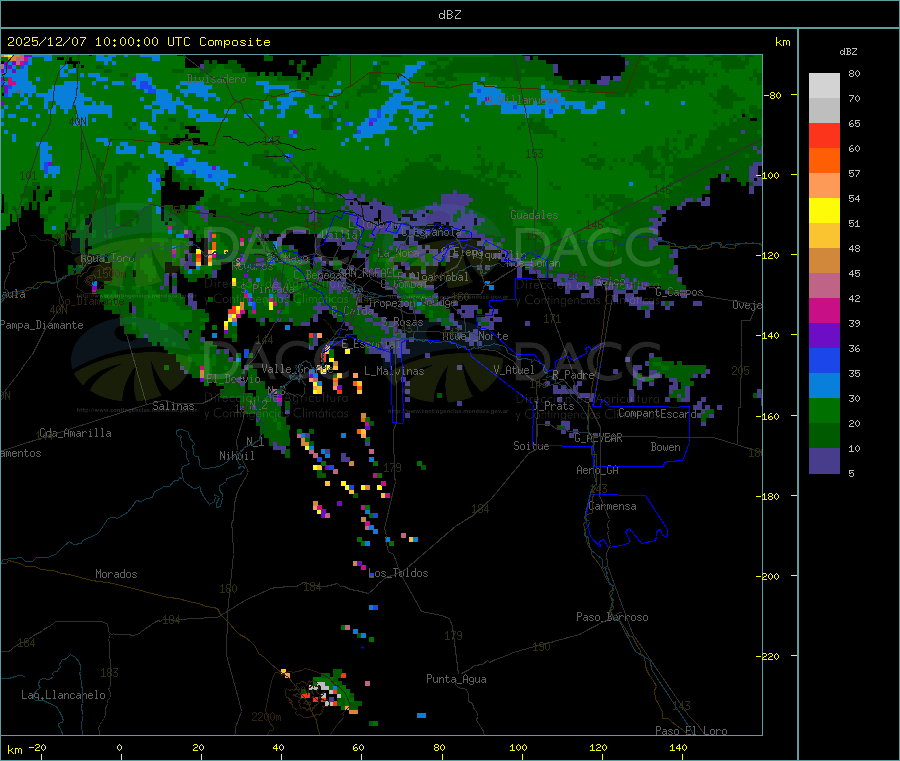Viewport: 900px width, 761px height.
Task: Click the km unit label at top right
Action: pyautogui.click(x=782, y=42)
